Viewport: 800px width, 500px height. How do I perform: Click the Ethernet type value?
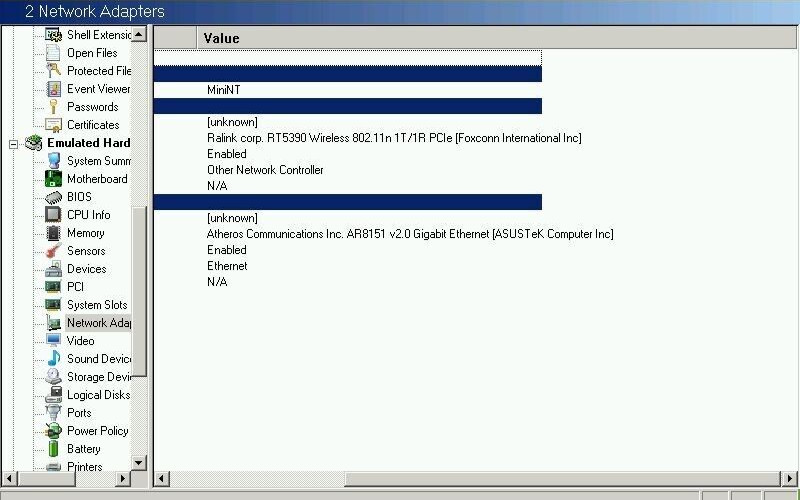227,266
